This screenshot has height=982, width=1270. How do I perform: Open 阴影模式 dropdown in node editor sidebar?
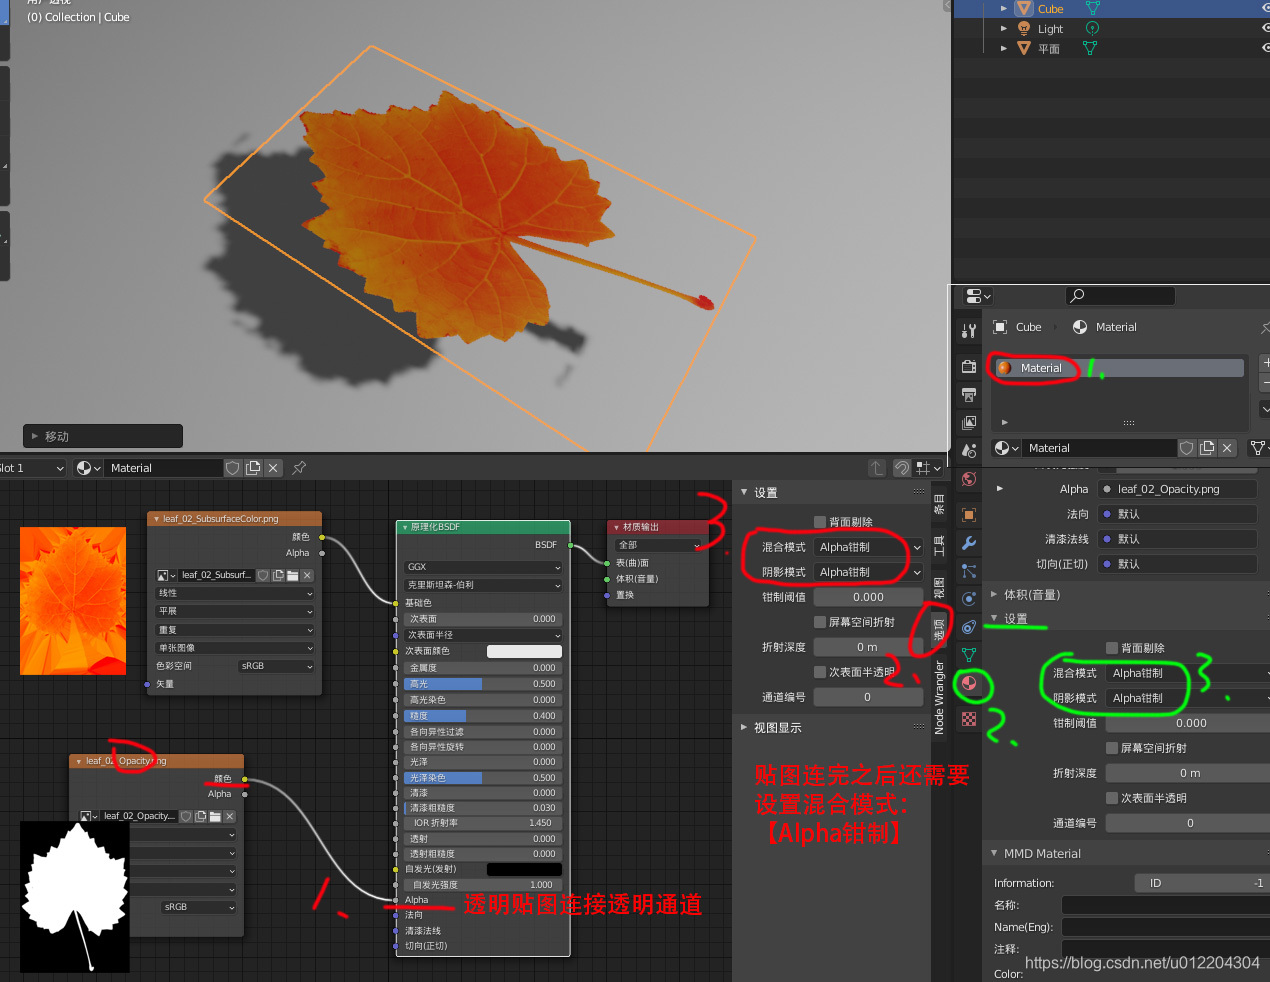tap(868, 572)
